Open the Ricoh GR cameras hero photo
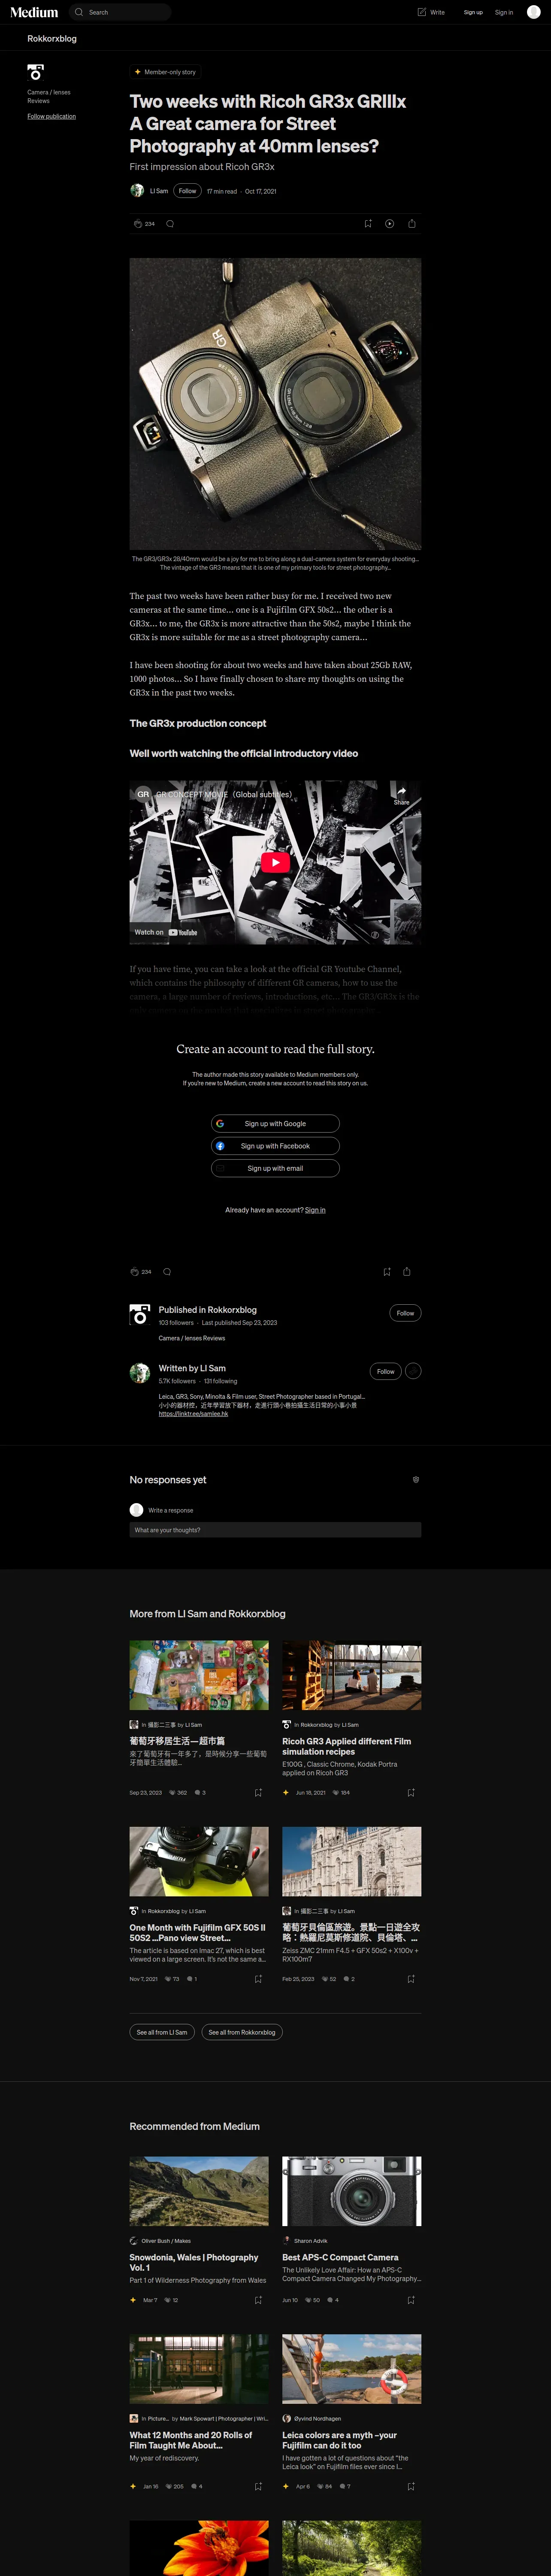This screenshot has height=2576, width=551. coord(275,404)
